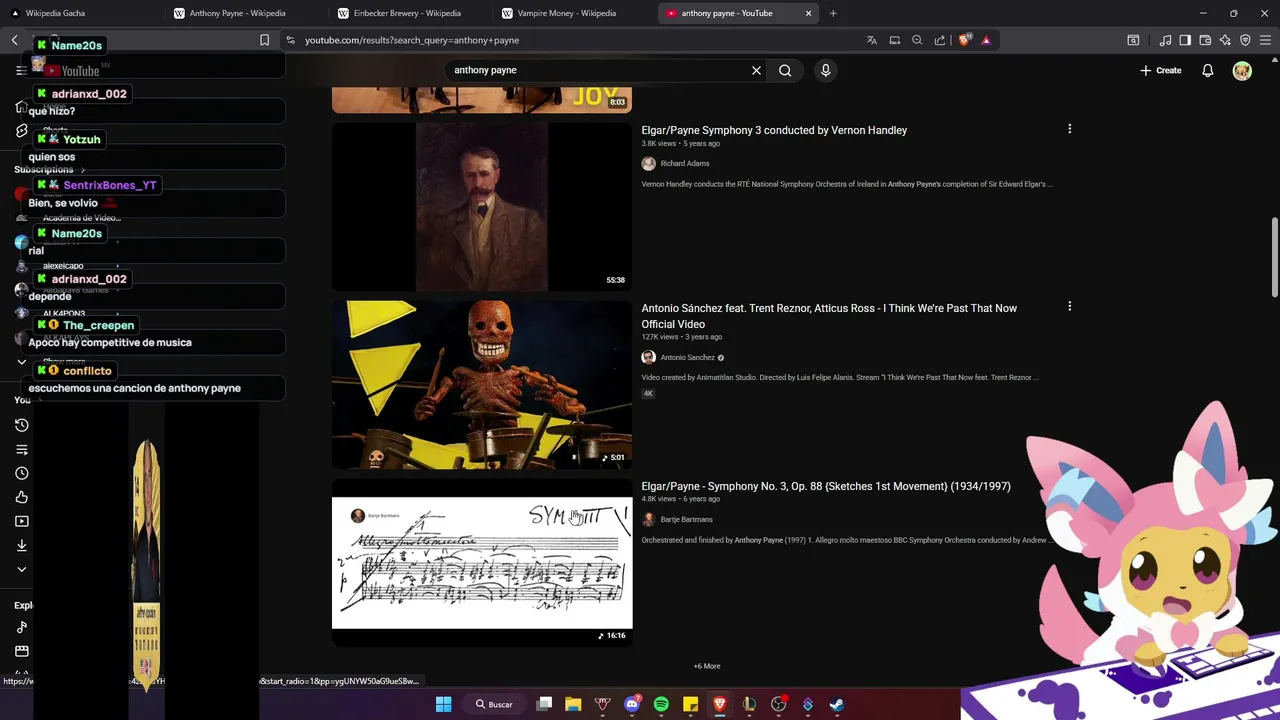Bookmark this page icon
This screenshot has width=1280, height=720.
[x=264, y=40]
